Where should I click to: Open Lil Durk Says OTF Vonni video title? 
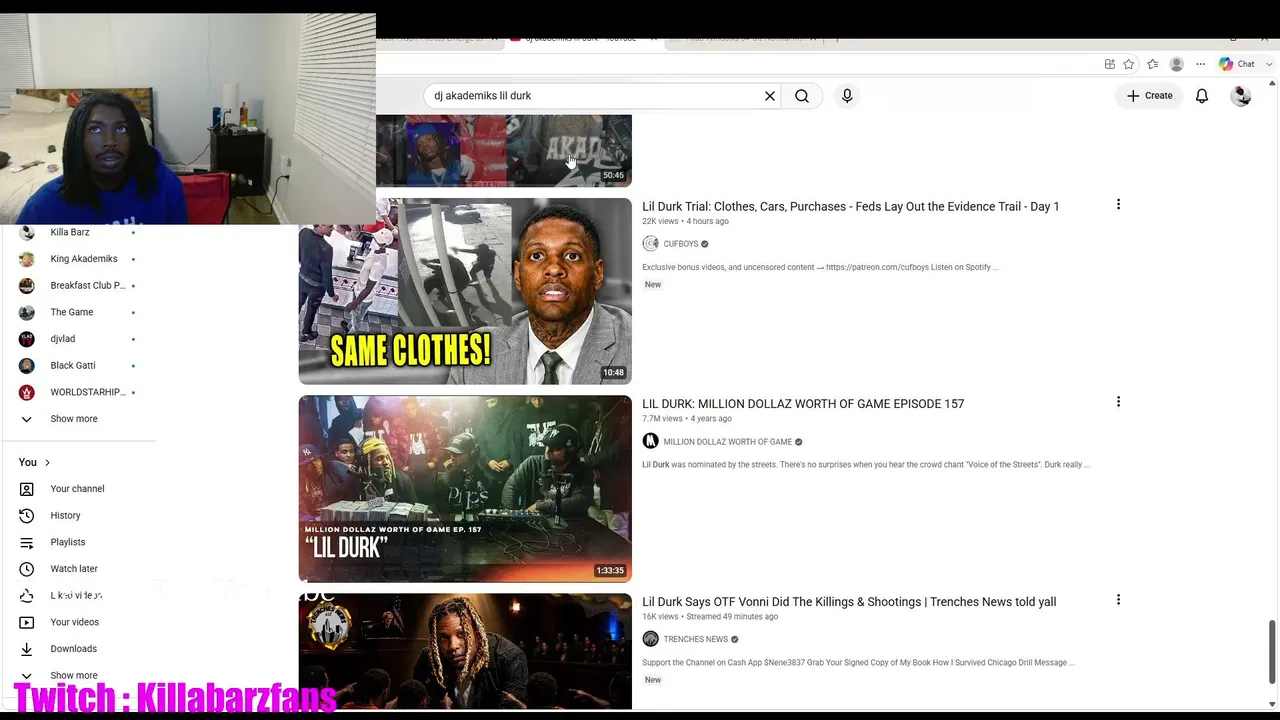(849, 602)
